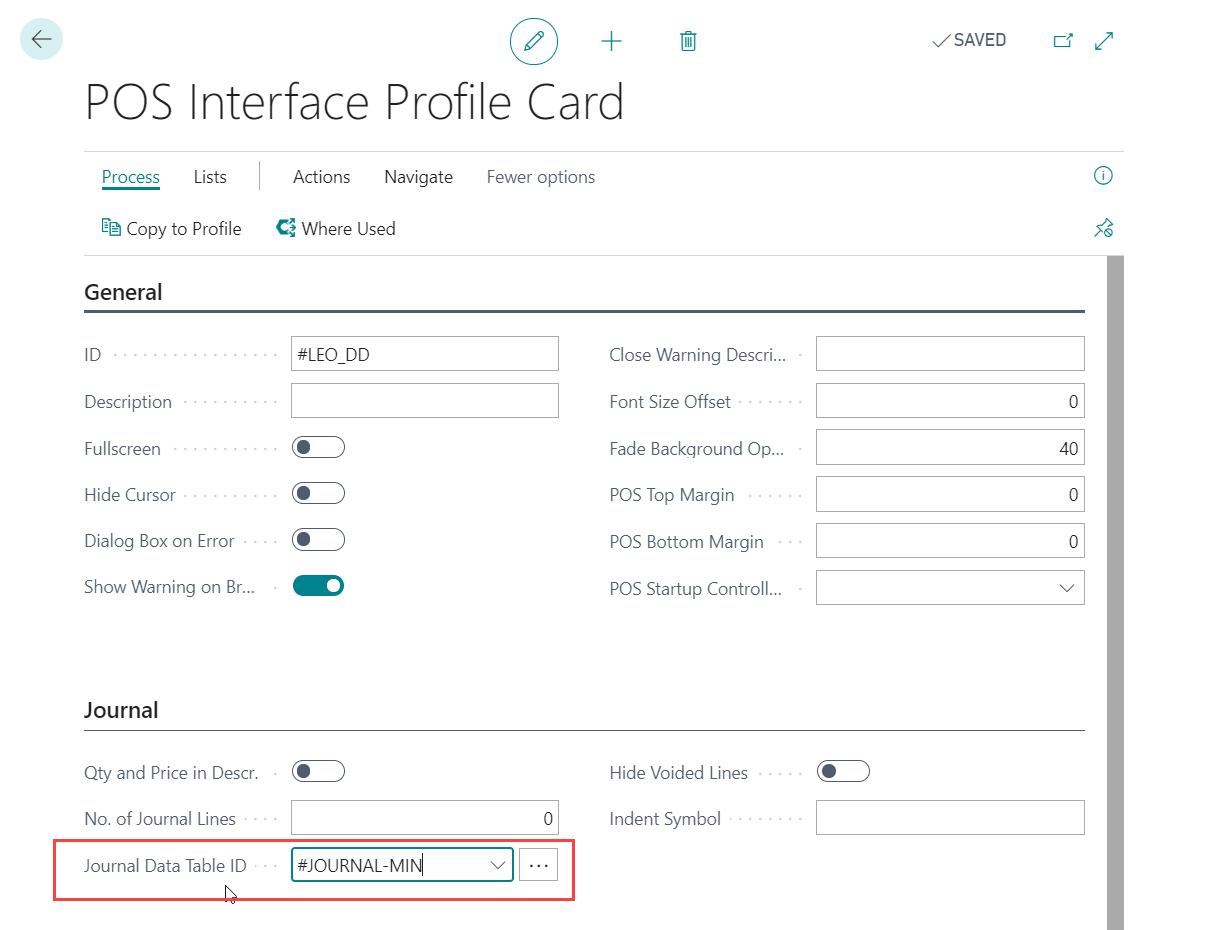1208x930 pixels.
Task: Click Where Used action
Action: click(x=336, y=229)
